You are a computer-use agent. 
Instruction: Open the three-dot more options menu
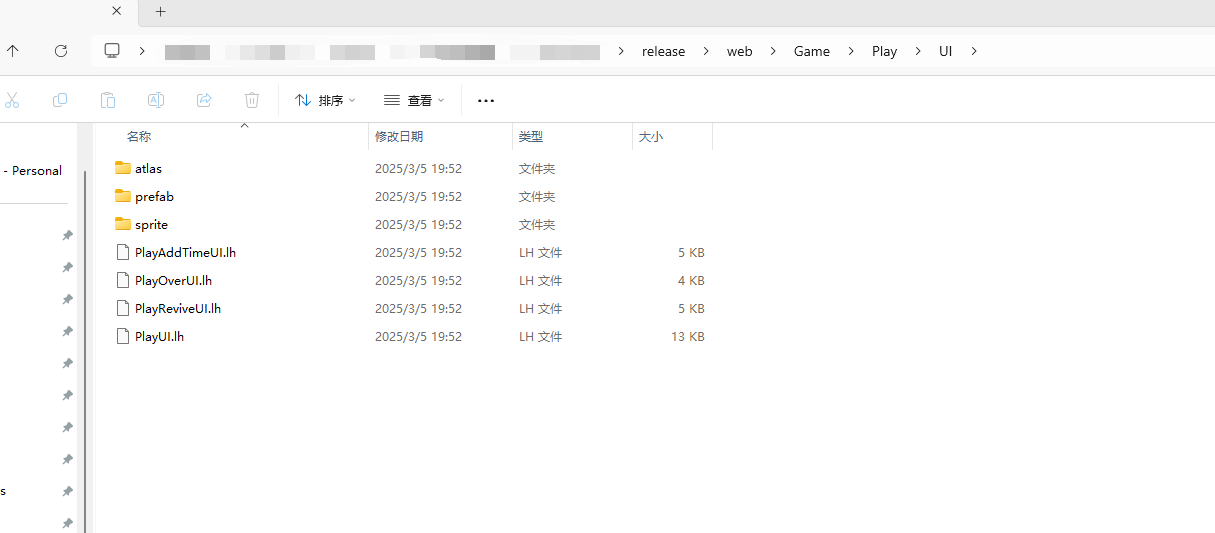pos(486,100)
